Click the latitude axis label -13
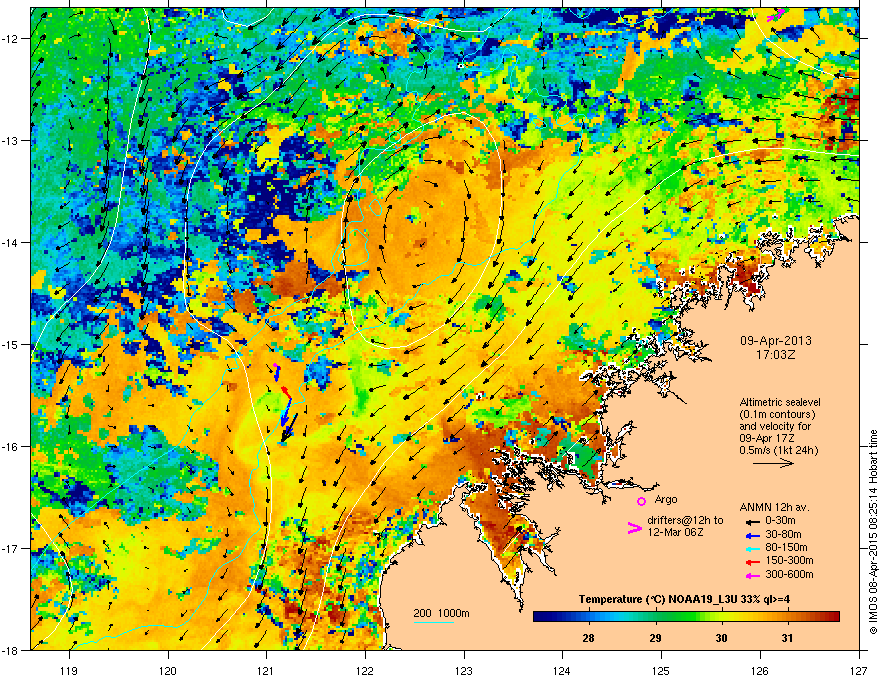The width and height of the screenshot is (880, 680). point(10,140)
